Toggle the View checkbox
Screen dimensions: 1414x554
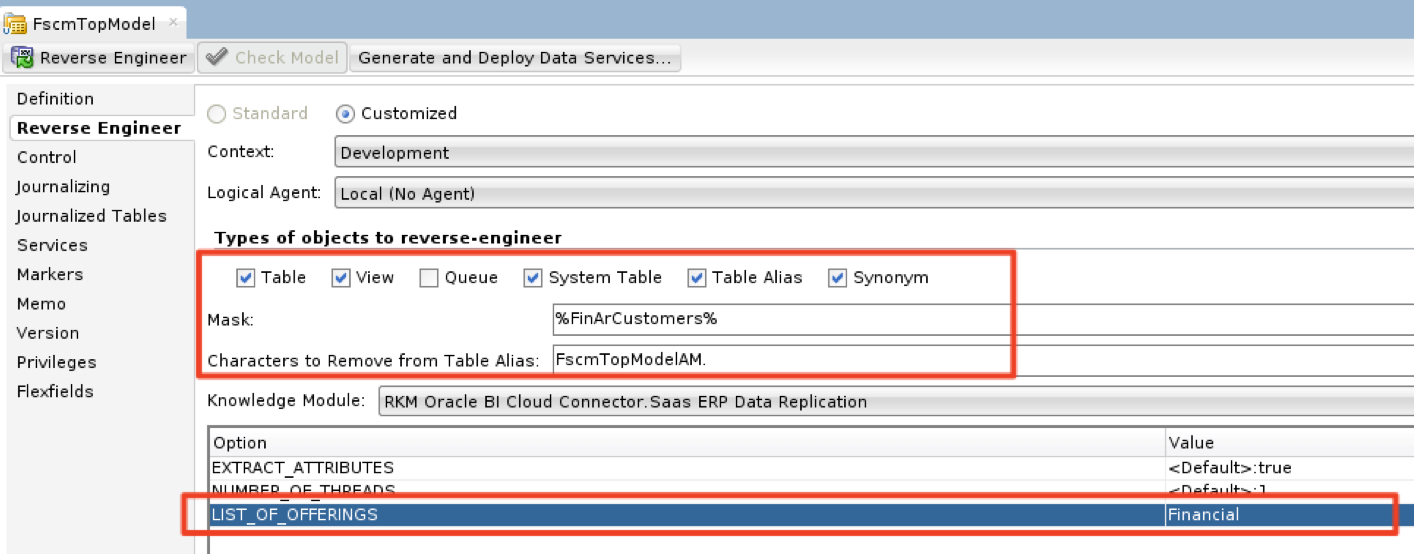342,278
